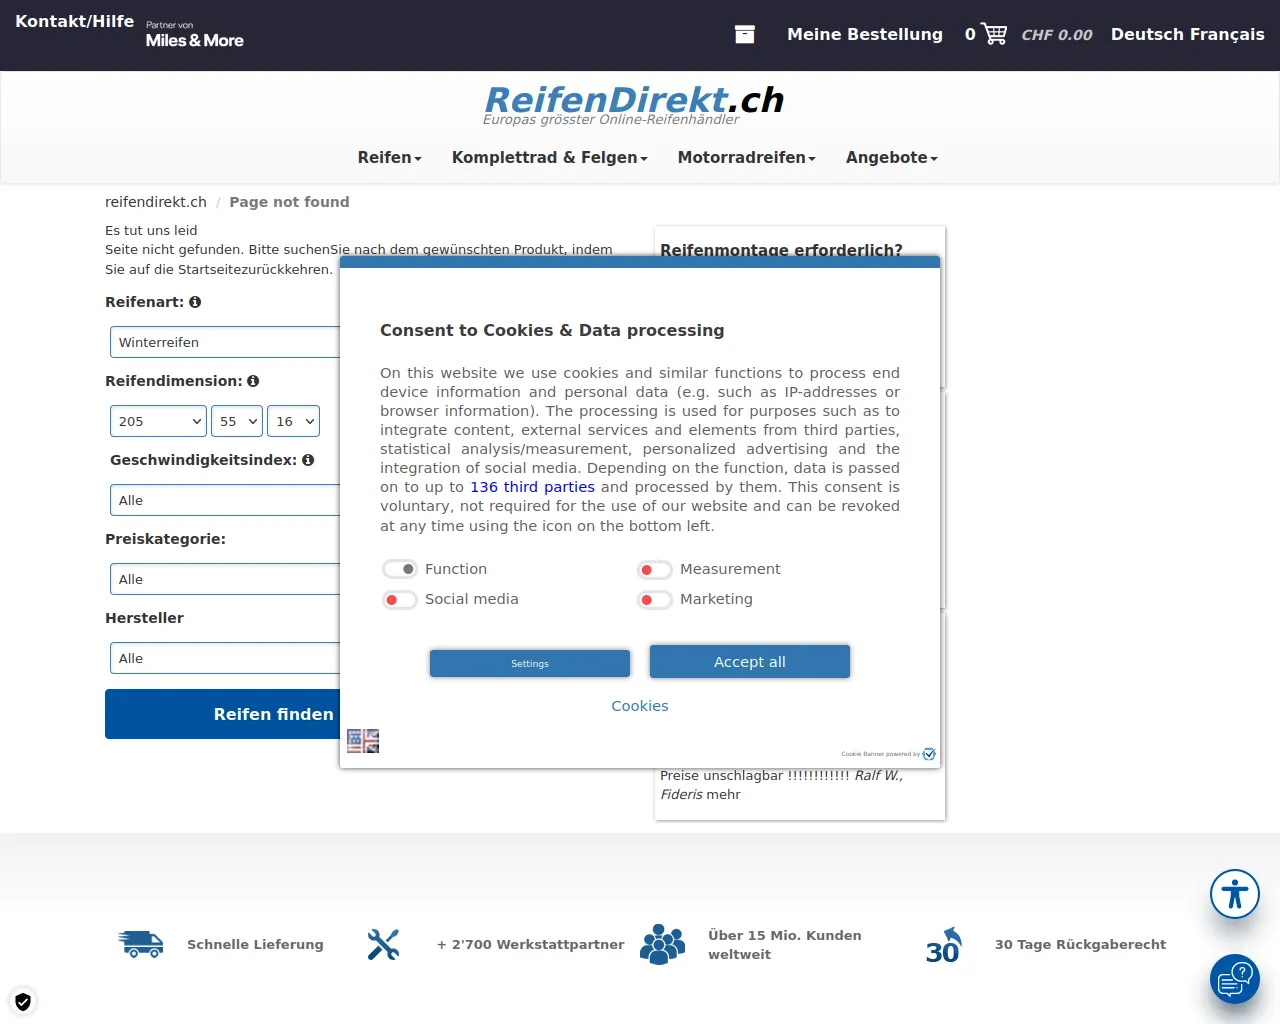Open the Preiskategorie Alle dropdown

pyautogui.click(x=225, y=579)
